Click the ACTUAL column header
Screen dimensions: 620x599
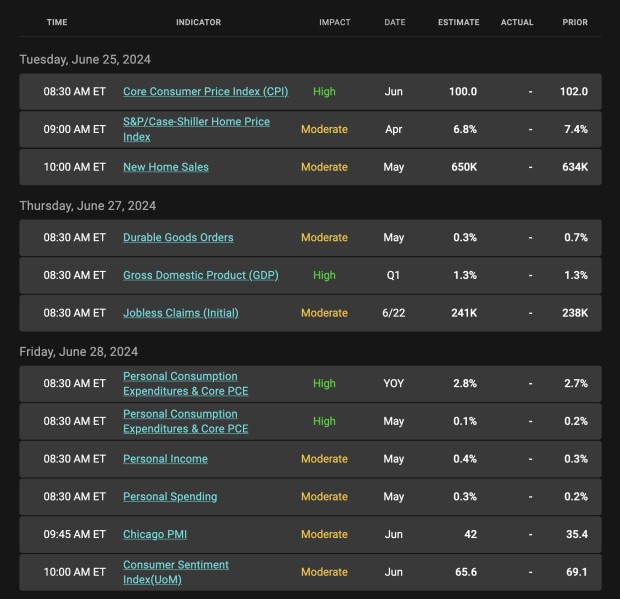pyautogui.click(x=517, y=22)
